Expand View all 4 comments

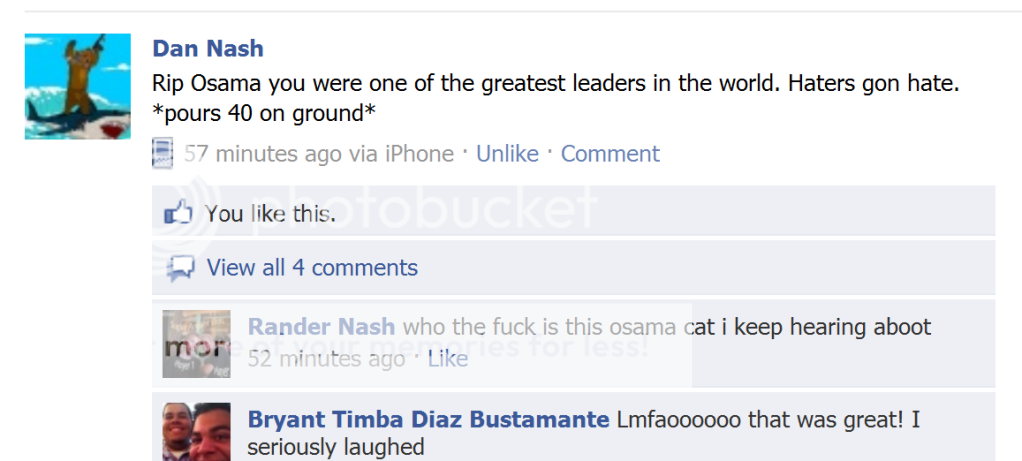312,267
